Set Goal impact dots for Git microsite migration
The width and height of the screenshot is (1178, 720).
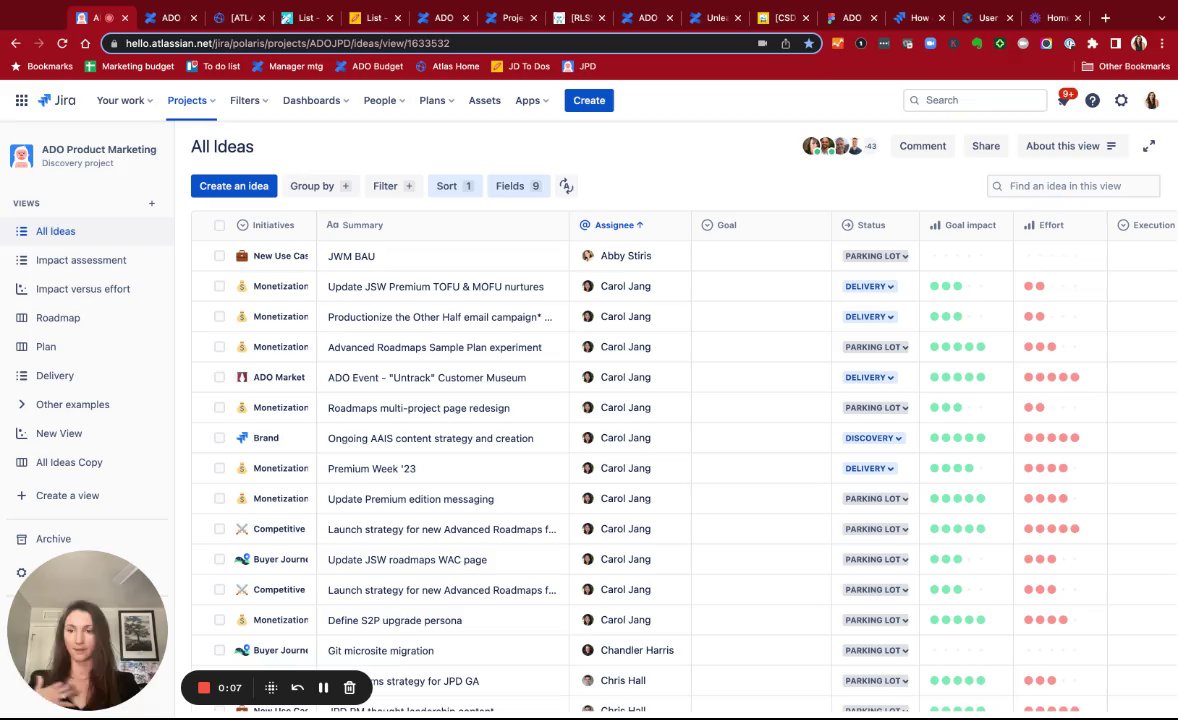[x=957, y=650]
